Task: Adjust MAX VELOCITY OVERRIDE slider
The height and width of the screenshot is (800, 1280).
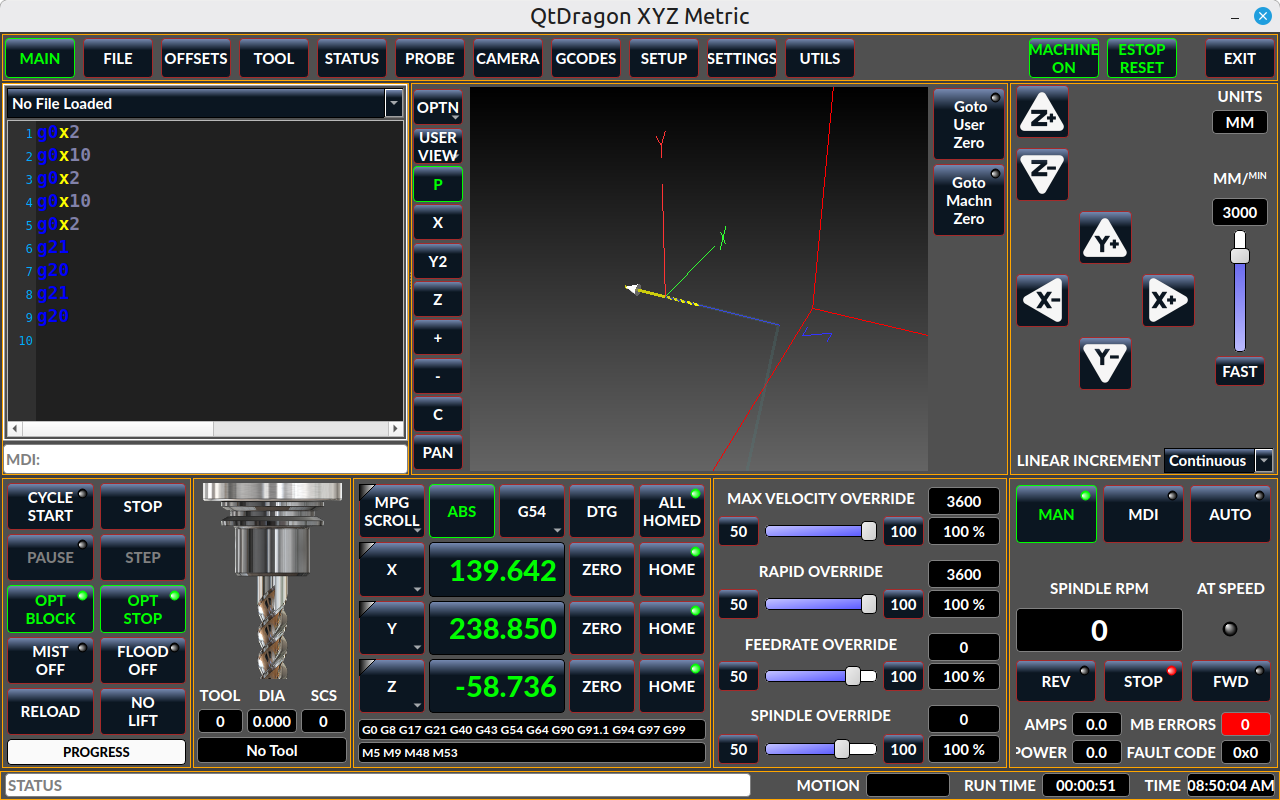Action: click(x=821, y=531)
